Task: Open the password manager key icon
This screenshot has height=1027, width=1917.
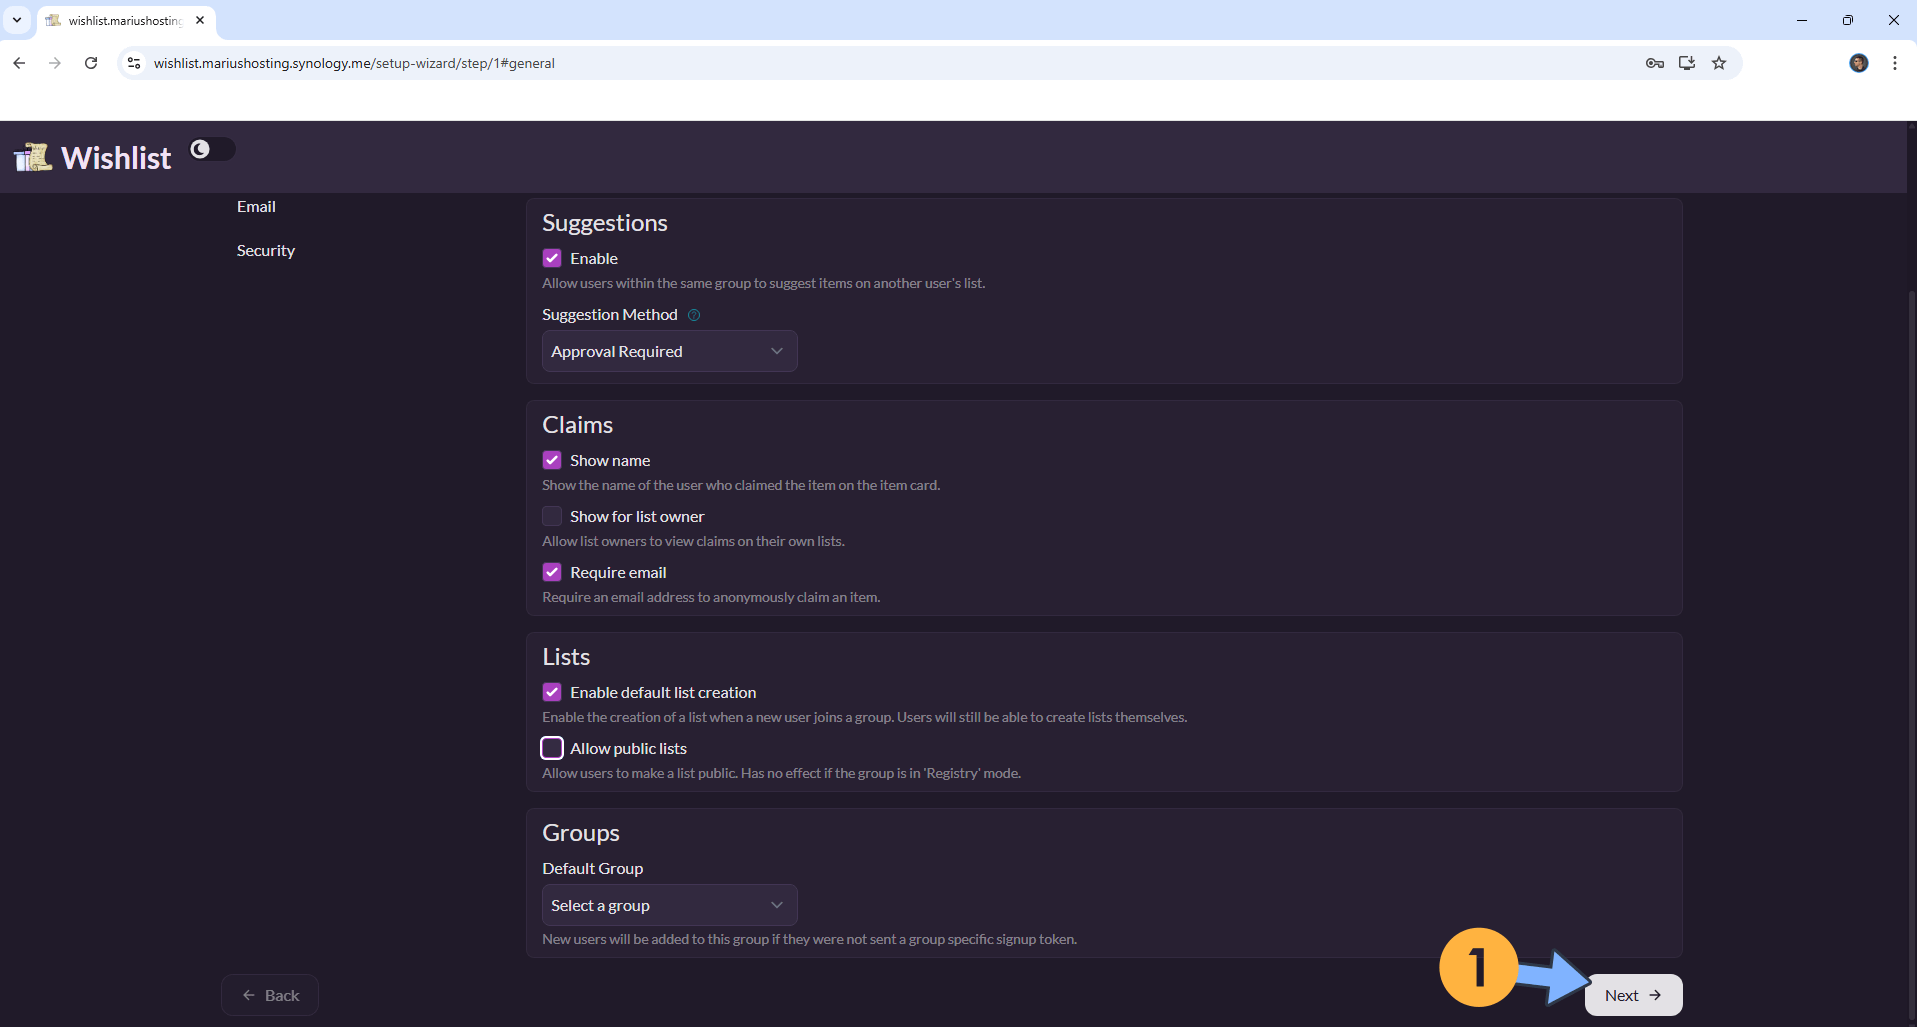Action: (x=1655, y=63)
